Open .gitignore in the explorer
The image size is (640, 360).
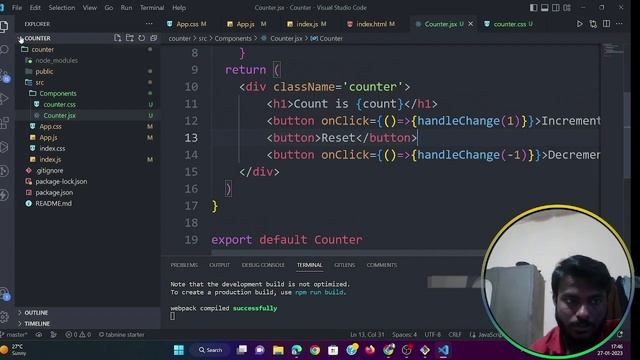pyautogui.click(x=49, y=171)
